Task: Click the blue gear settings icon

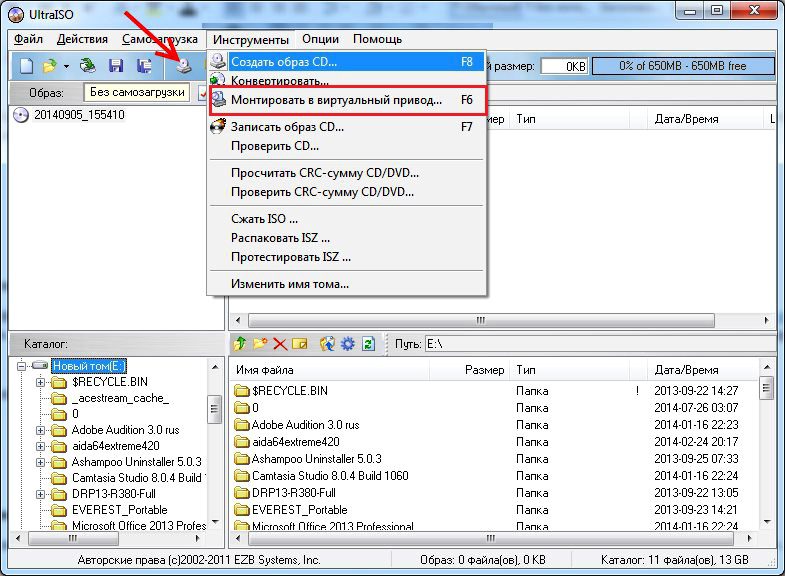Action: [x=348, y=344]
